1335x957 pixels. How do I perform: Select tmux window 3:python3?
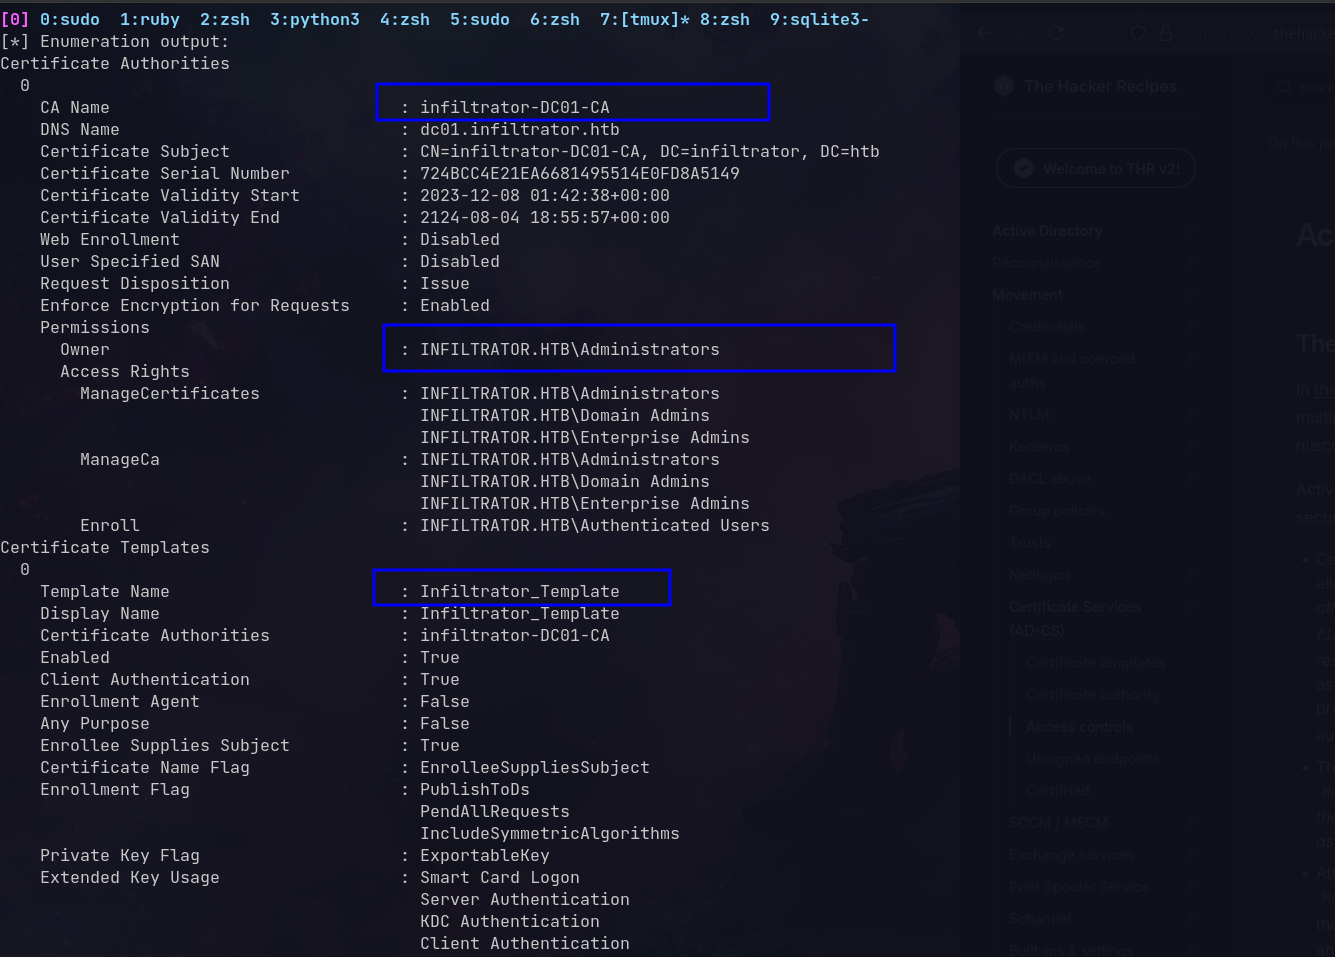click(314, 19)
